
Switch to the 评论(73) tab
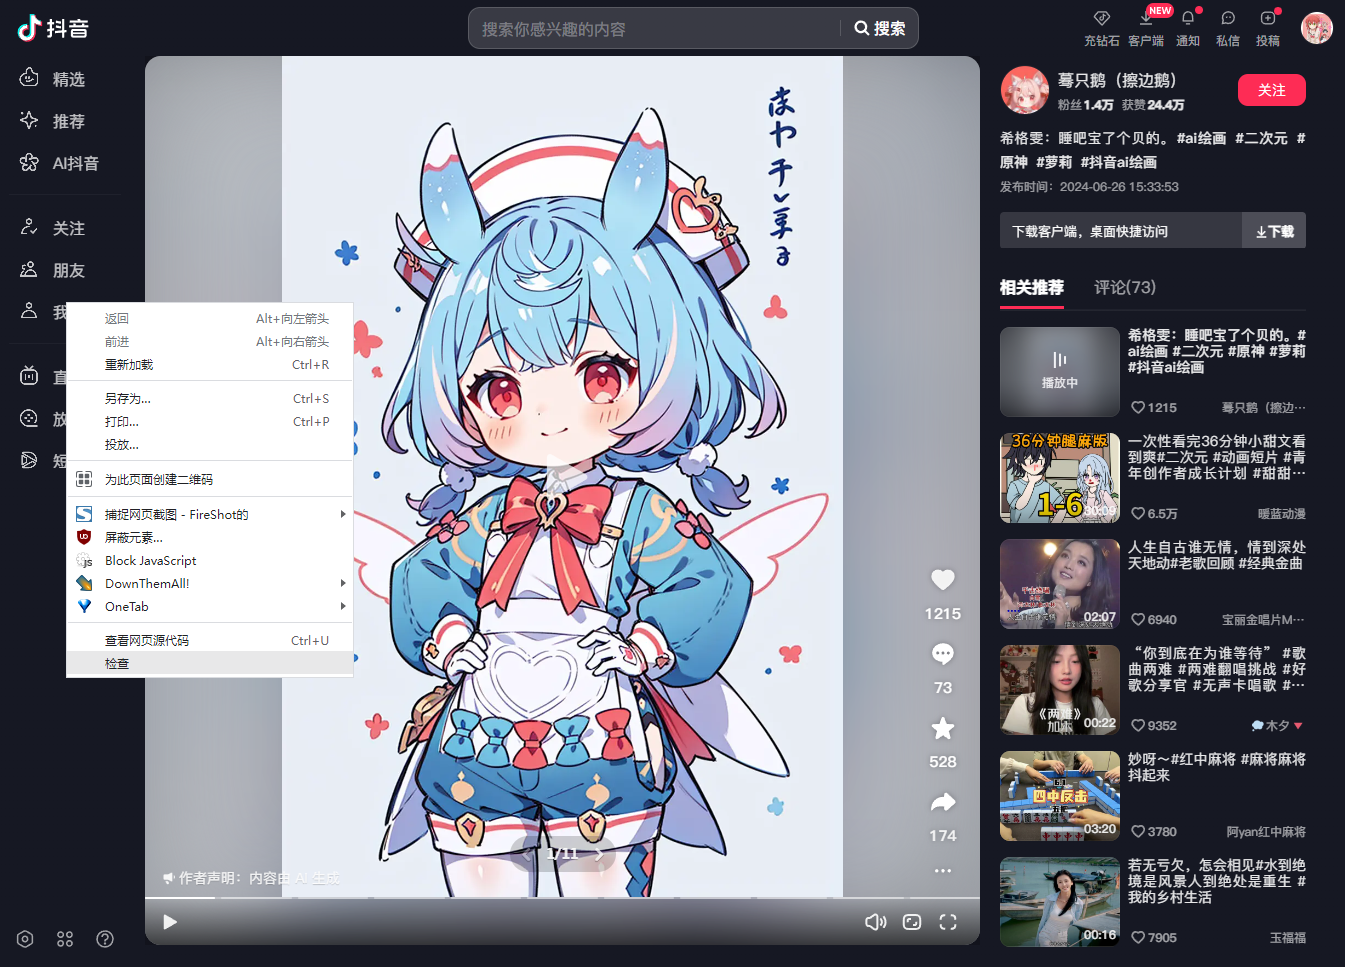pyautogui.click(x=1125, y=287)
